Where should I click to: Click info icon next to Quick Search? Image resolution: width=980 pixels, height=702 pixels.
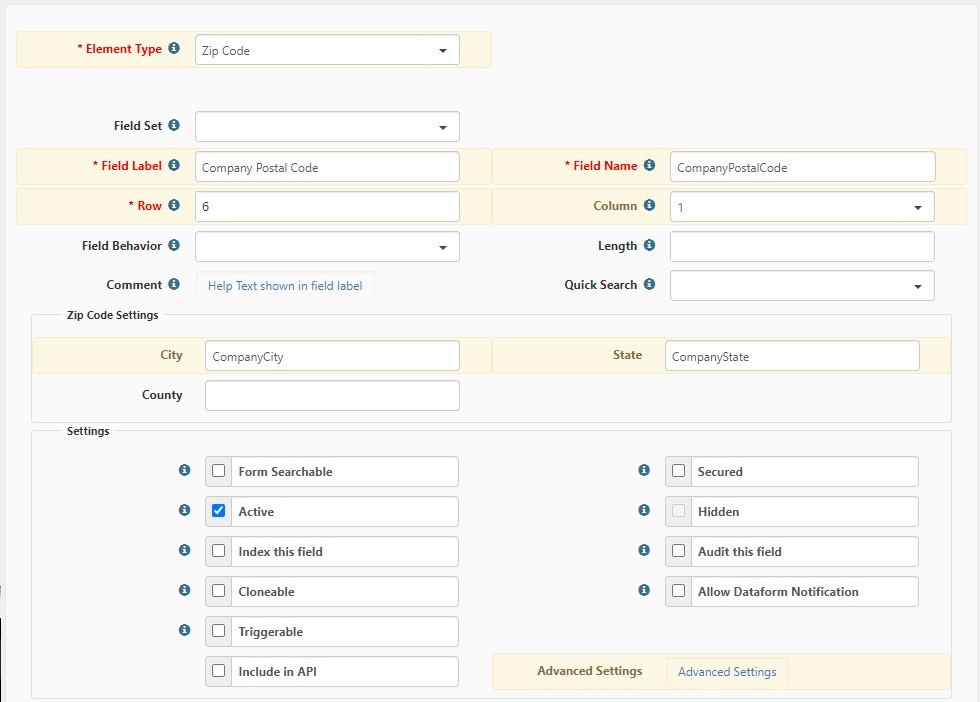pyautogui.click(x=649, y=285)
